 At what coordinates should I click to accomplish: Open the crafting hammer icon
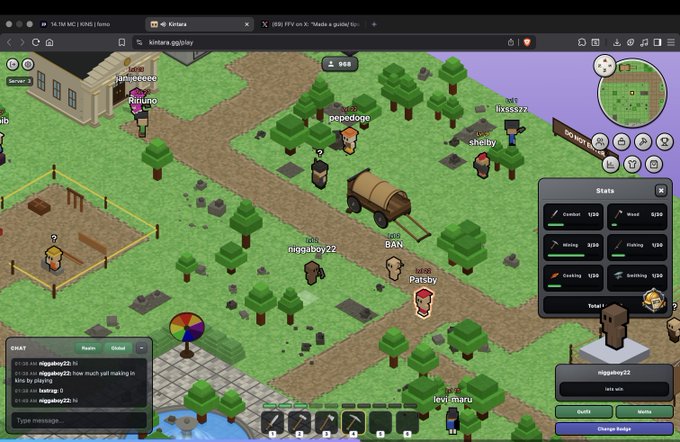[x=643, y=141]
